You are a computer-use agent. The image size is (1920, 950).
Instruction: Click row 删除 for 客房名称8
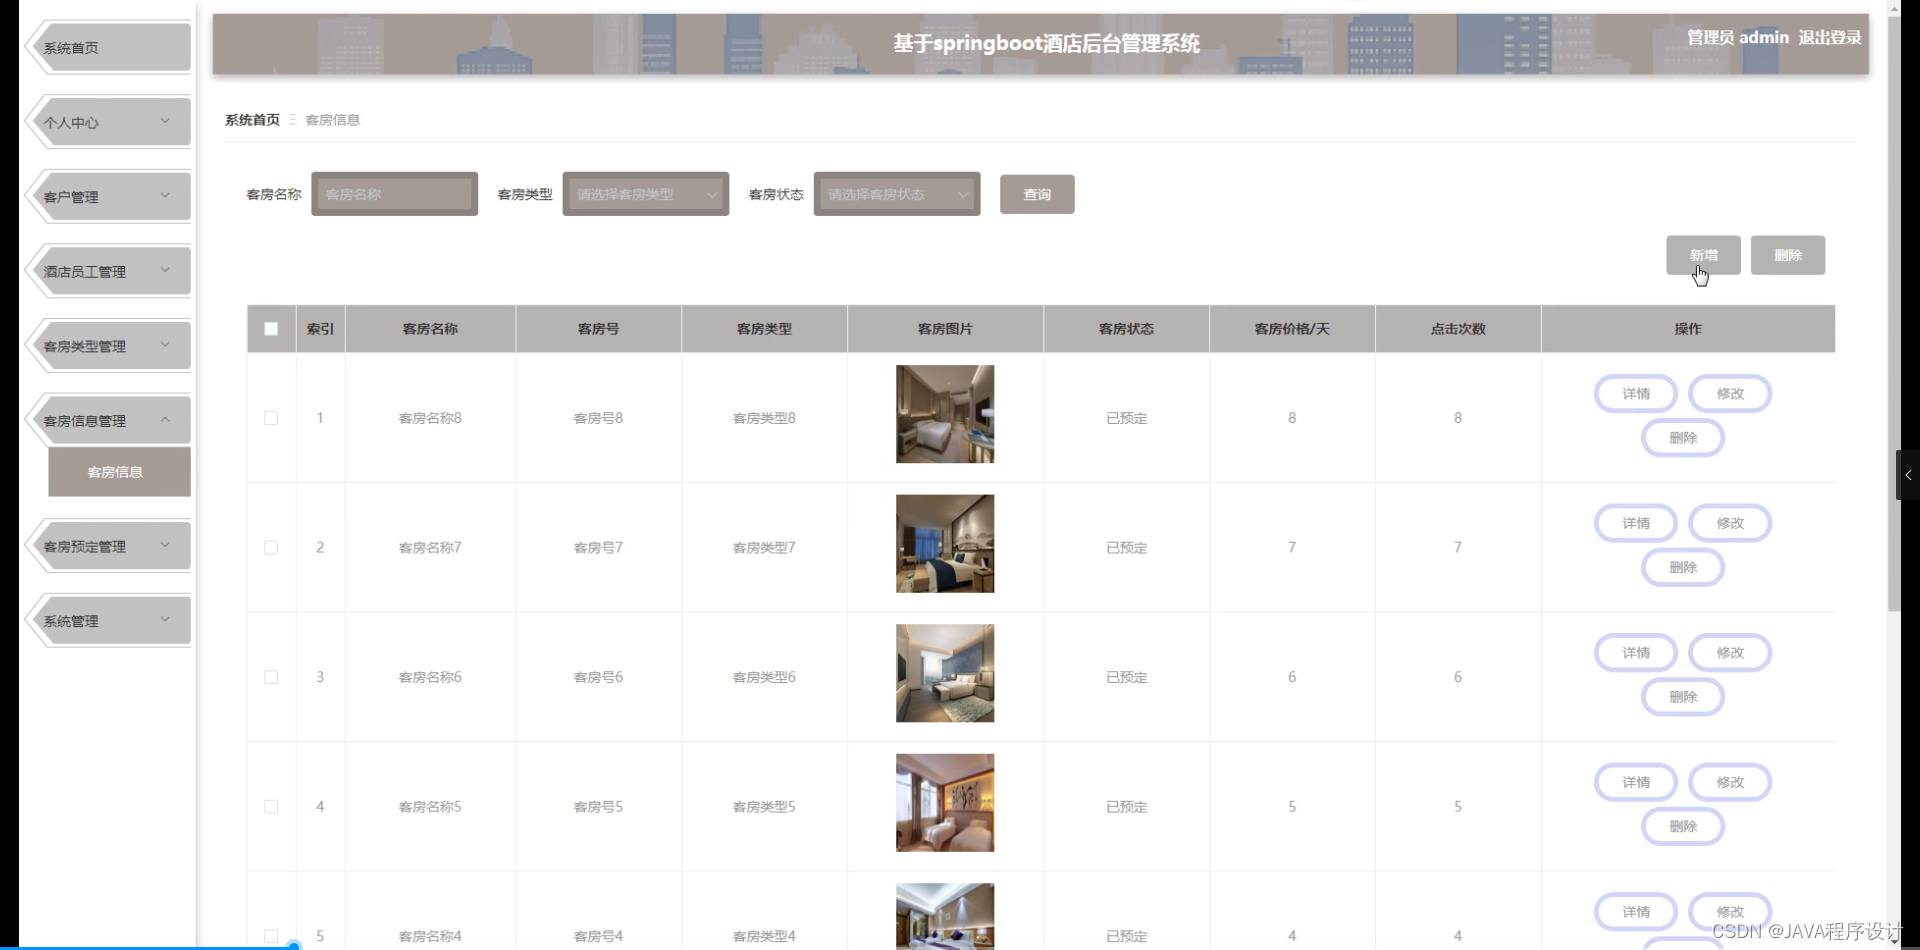tap(1683, 437)
